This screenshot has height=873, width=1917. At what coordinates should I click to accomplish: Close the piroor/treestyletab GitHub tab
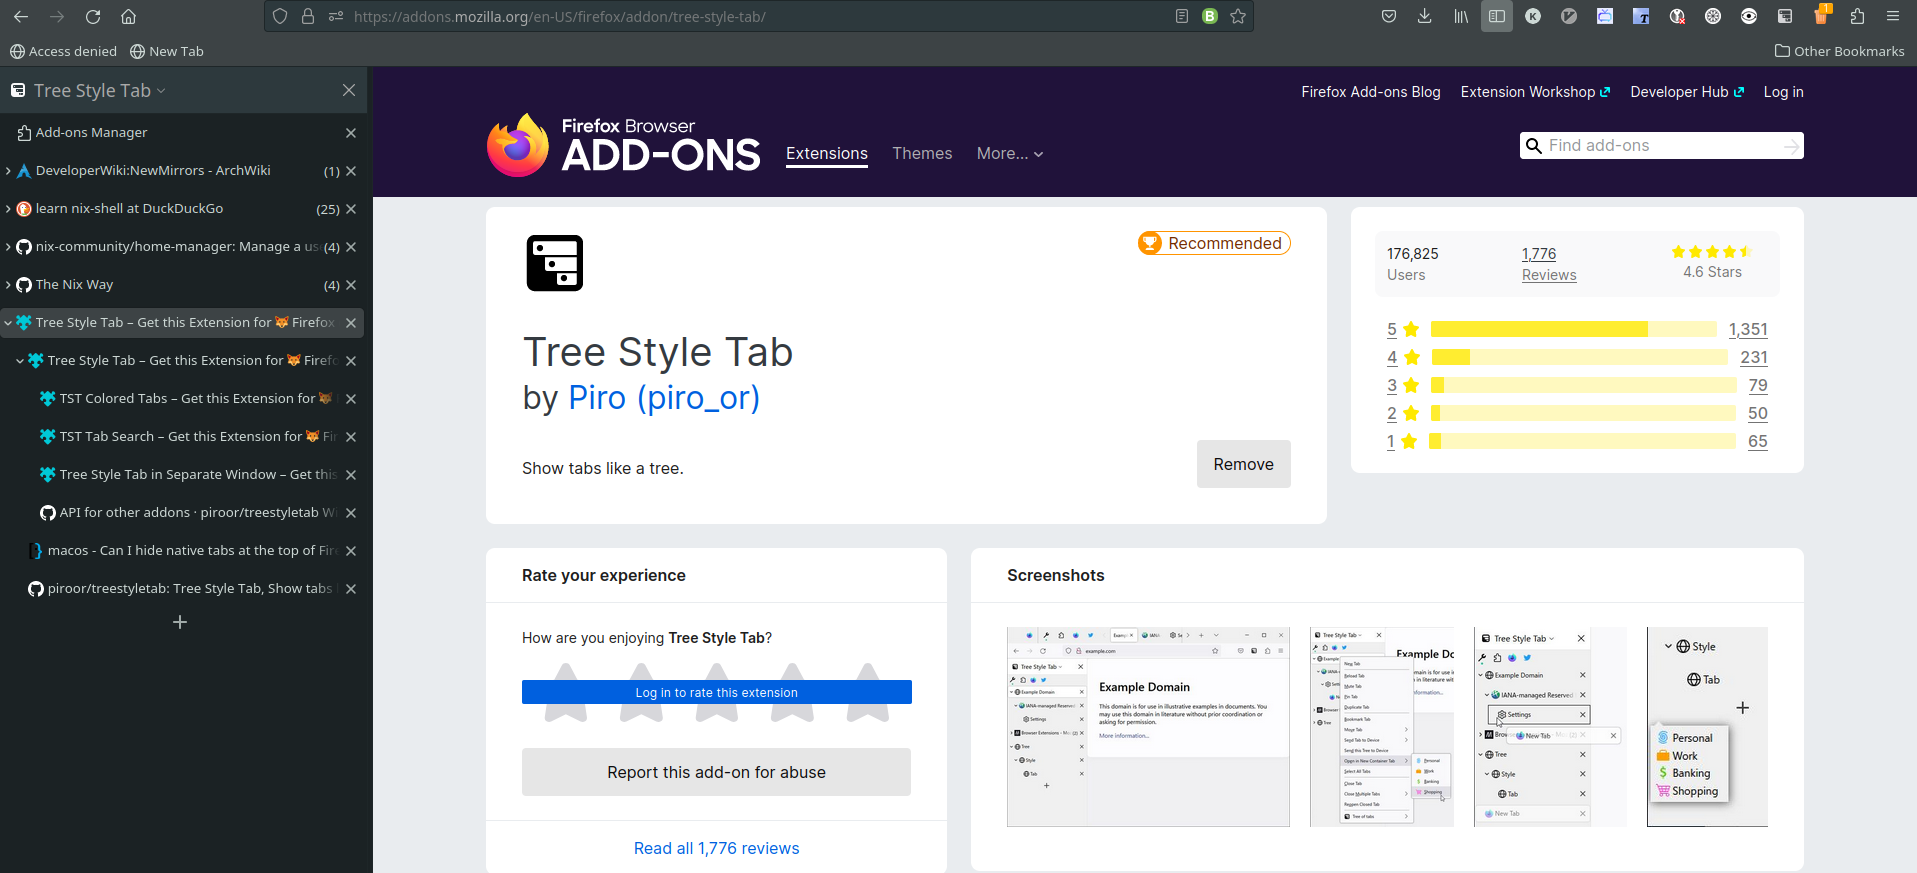(351, 589)
